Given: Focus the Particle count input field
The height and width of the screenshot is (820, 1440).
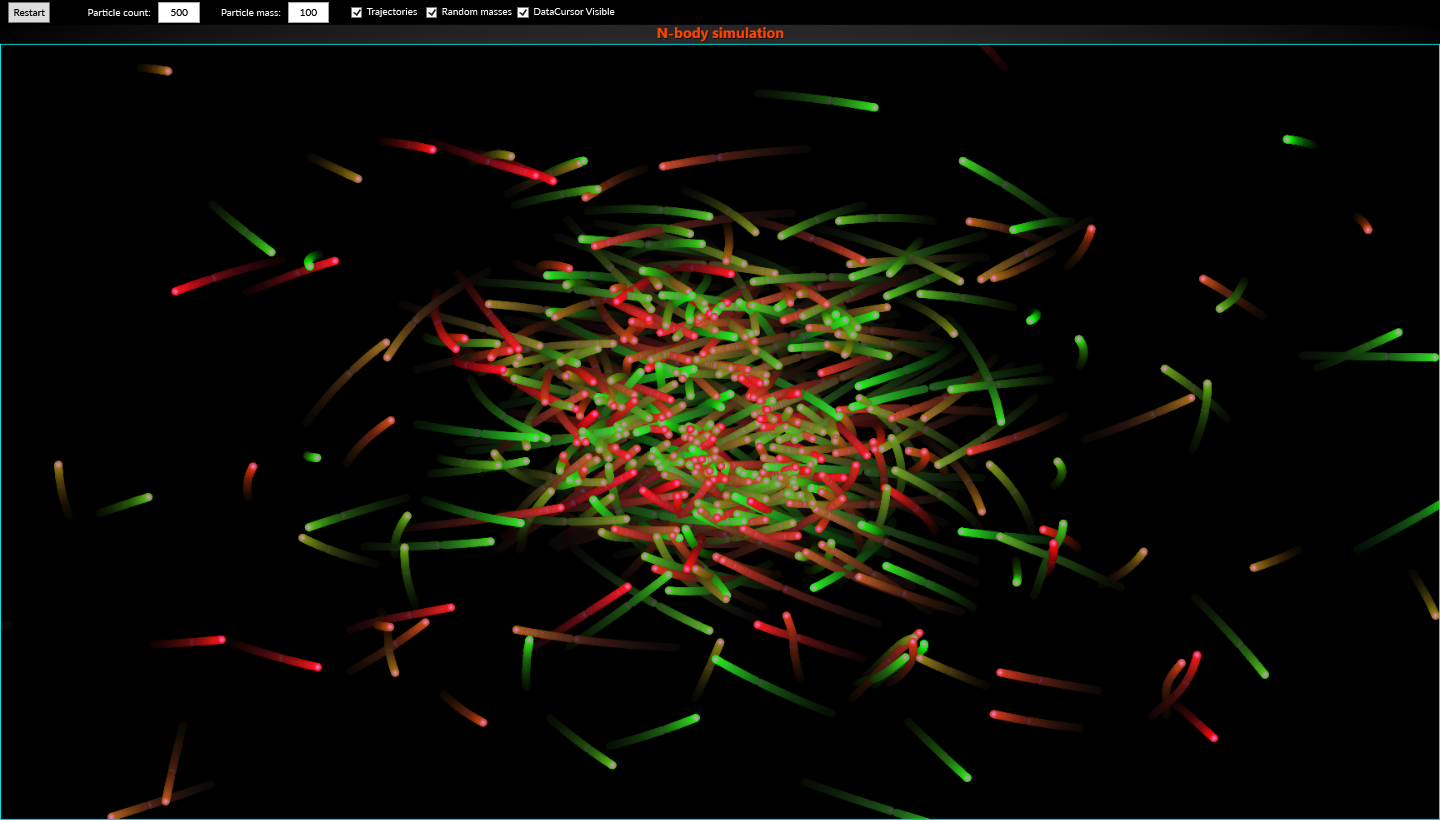Looking at the screenshot, I should click(x=179, y=13).
